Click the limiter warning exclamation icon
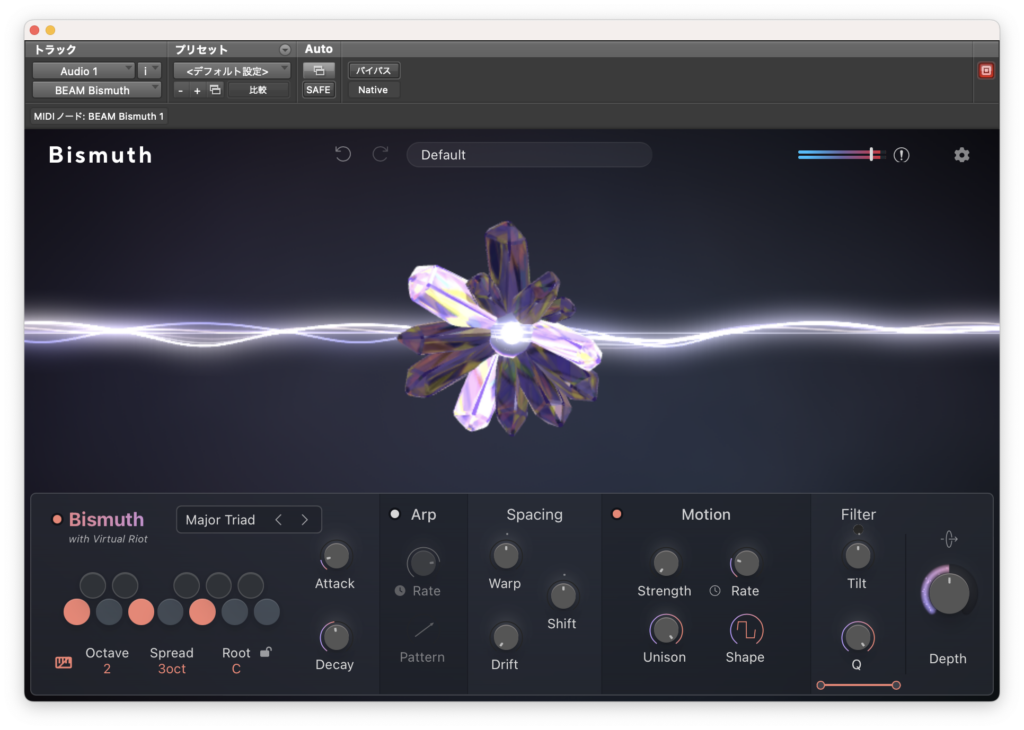 tap(901, 155)
